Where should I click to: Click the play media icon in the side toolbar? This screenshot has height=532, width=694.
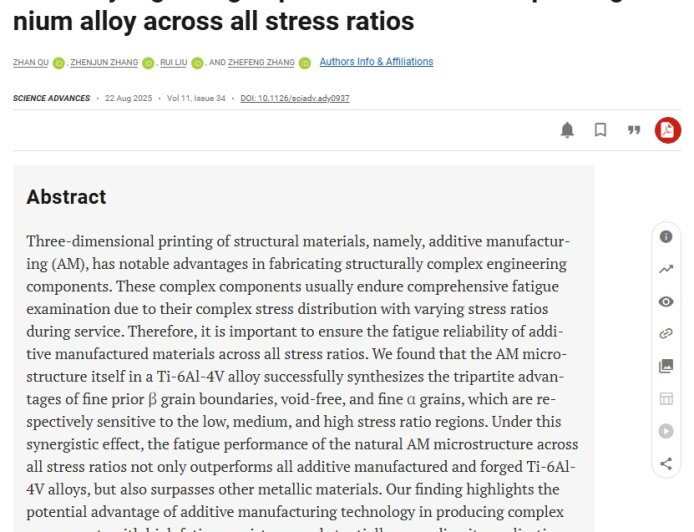666,431
